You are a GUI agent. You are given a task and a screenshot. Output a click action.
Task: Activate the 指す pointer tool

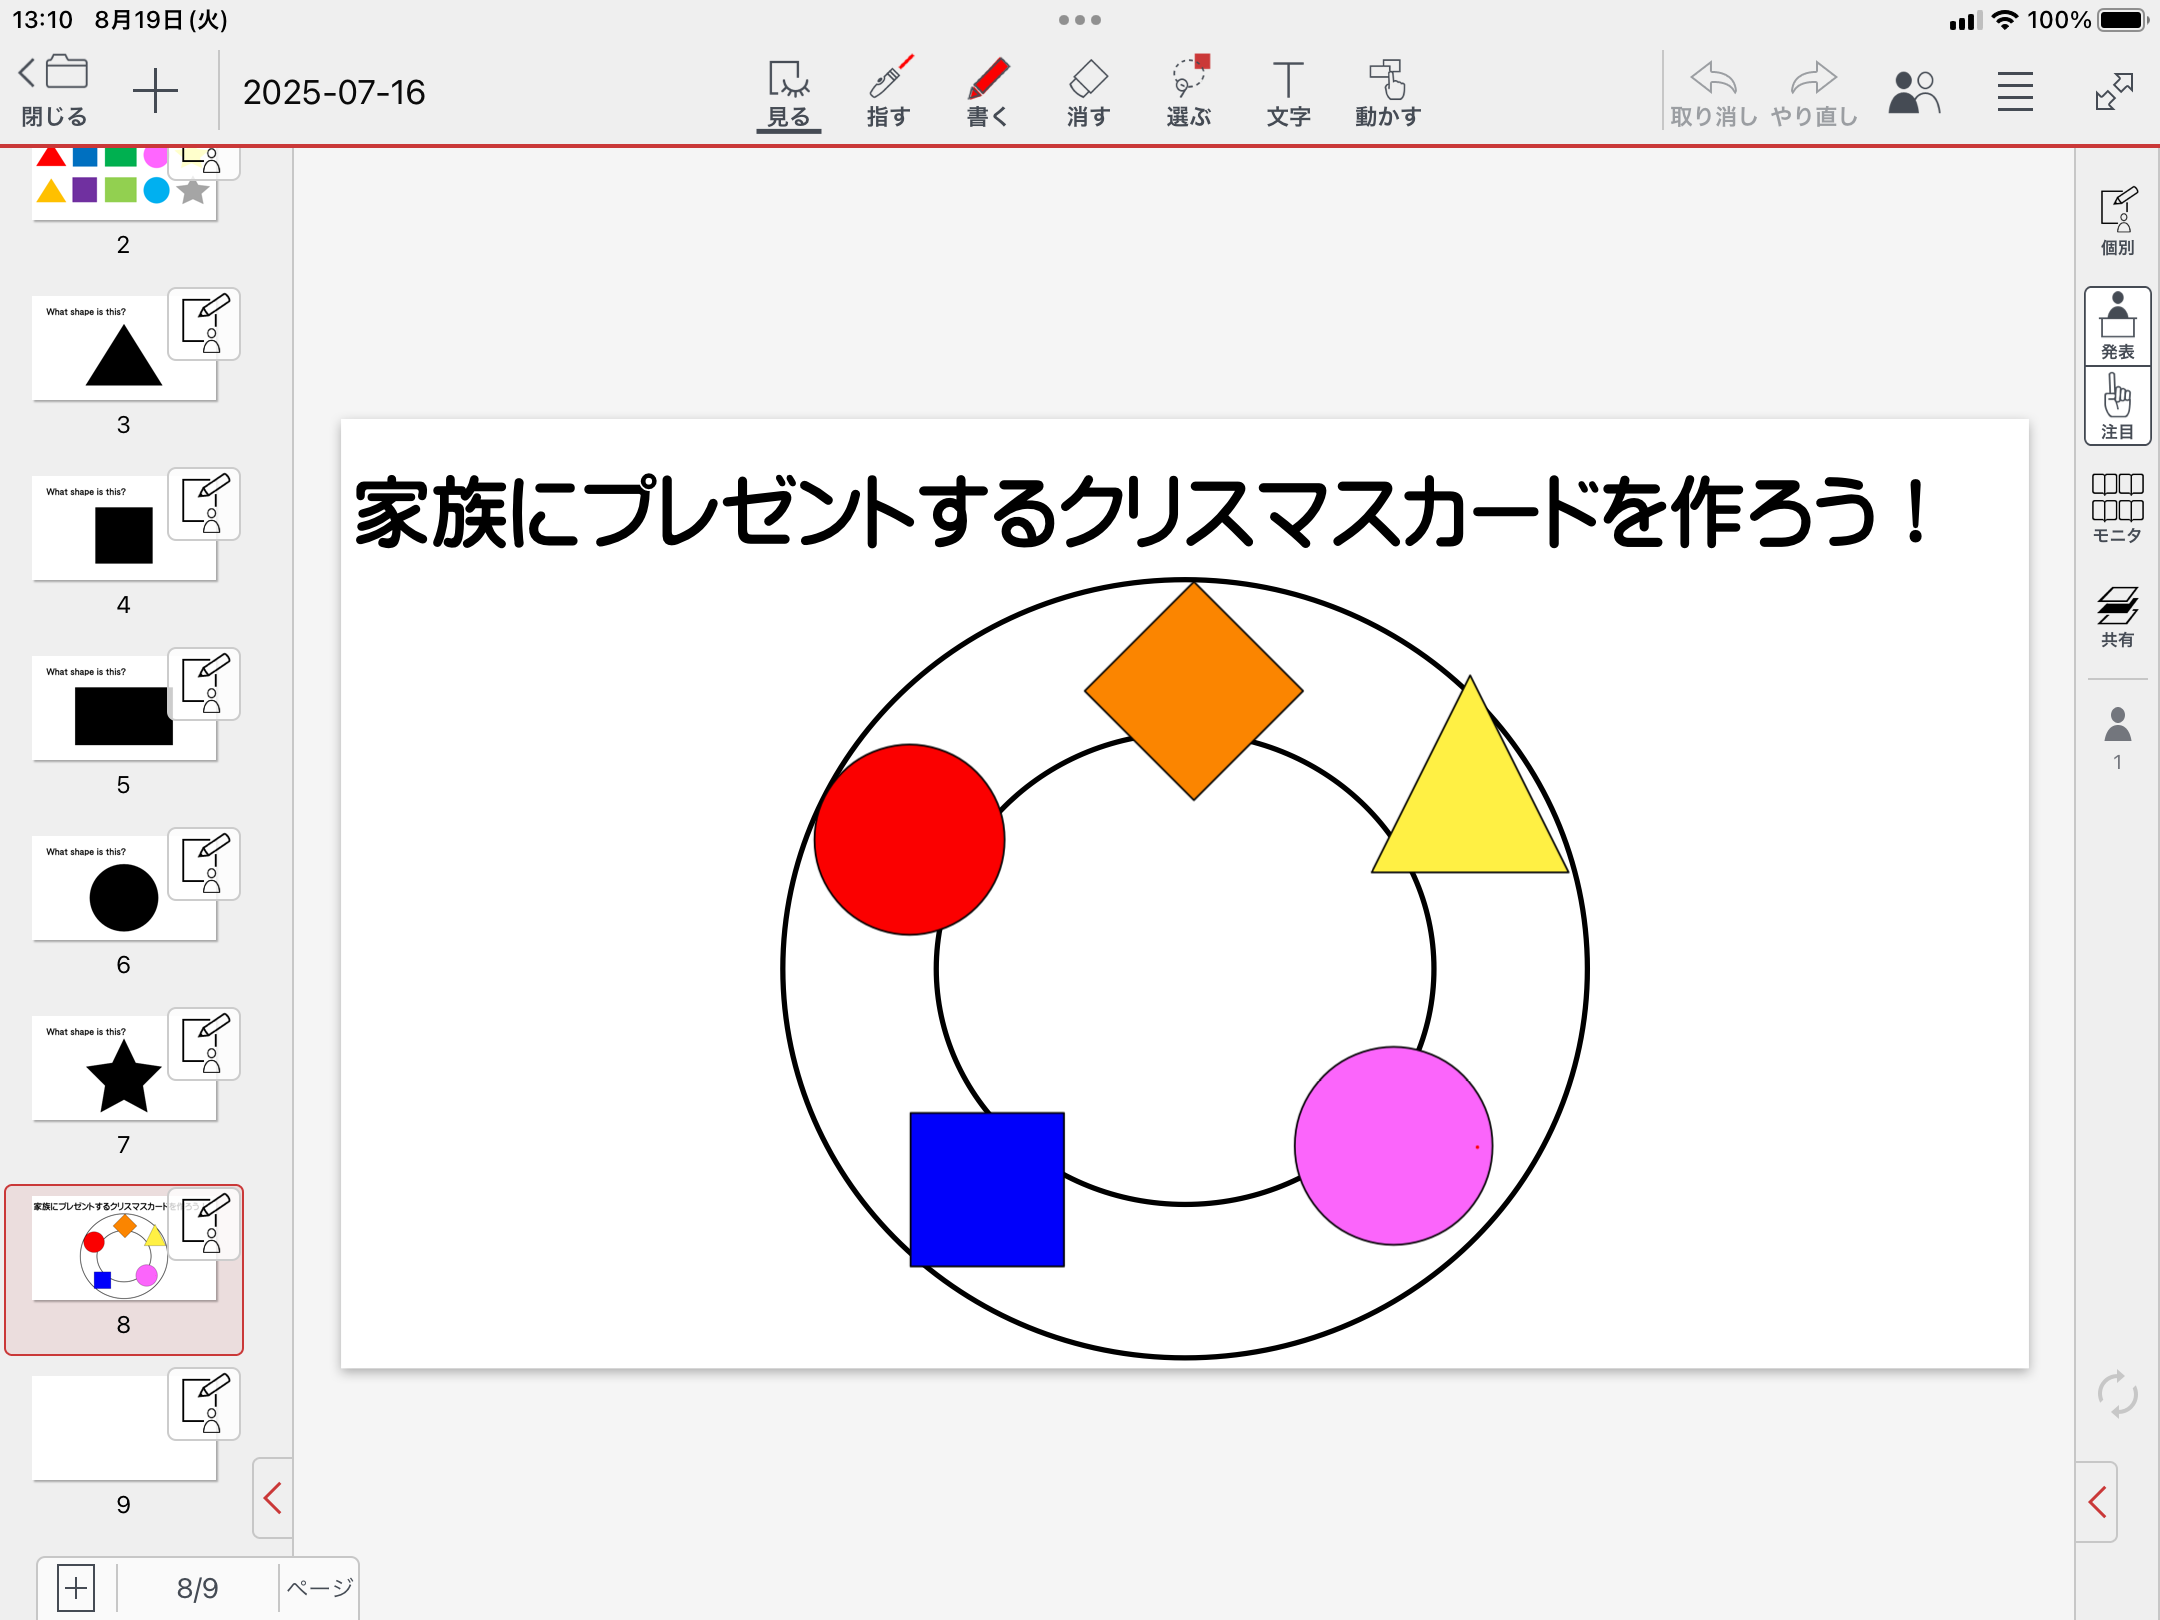click(888, 92)
